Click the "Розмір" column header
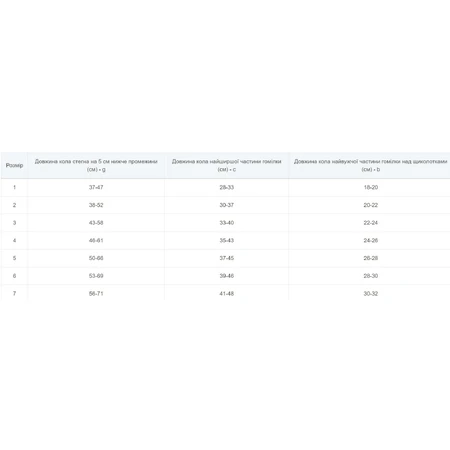The height and width of the screenshot is (450, 450). click(x=14, y=165)
